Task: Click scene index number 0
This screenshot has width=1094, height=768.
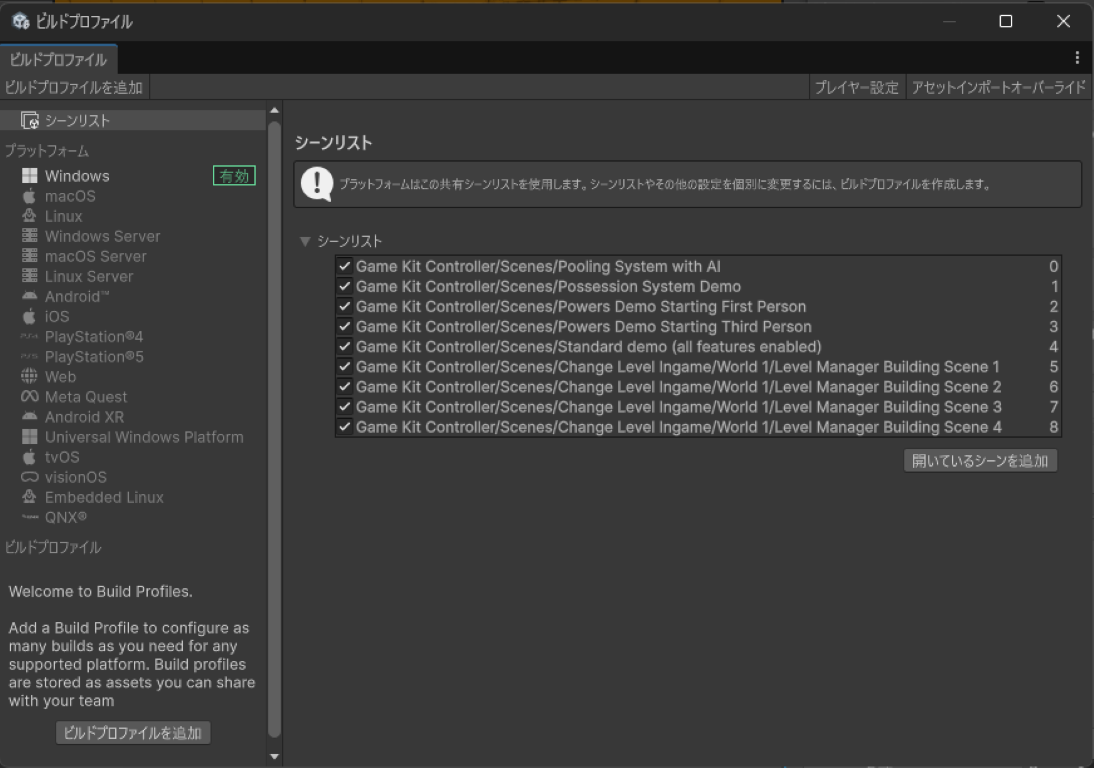Action: tap(1054, 266)
